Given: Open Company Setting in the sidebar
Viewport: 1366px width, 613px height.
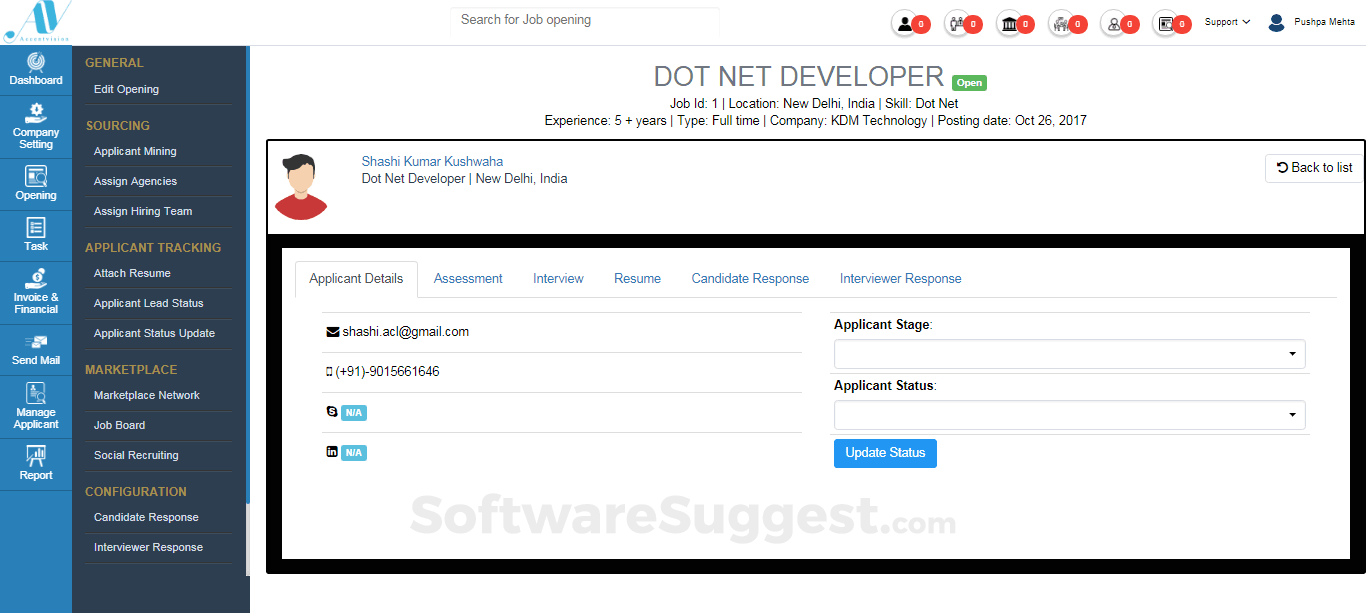Looking at the screenshot, I should [x=36, y=126].
